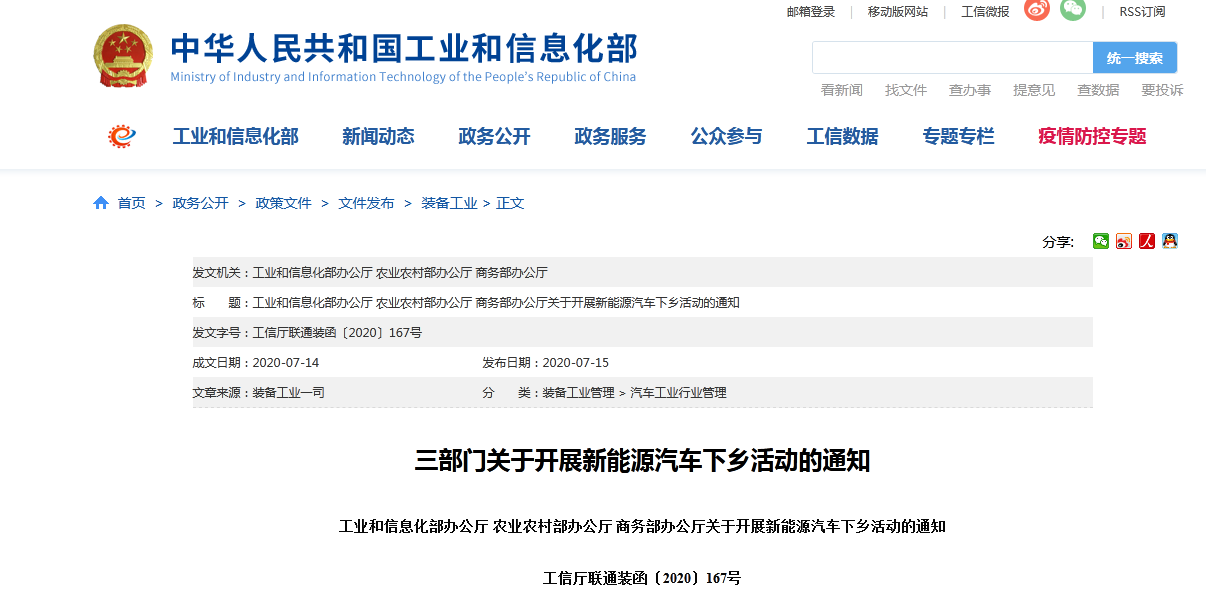Click the 发文字号 工信厅联通装函〔2020〕167号 text
The image size is (1206, 603).
click(307, 333)
